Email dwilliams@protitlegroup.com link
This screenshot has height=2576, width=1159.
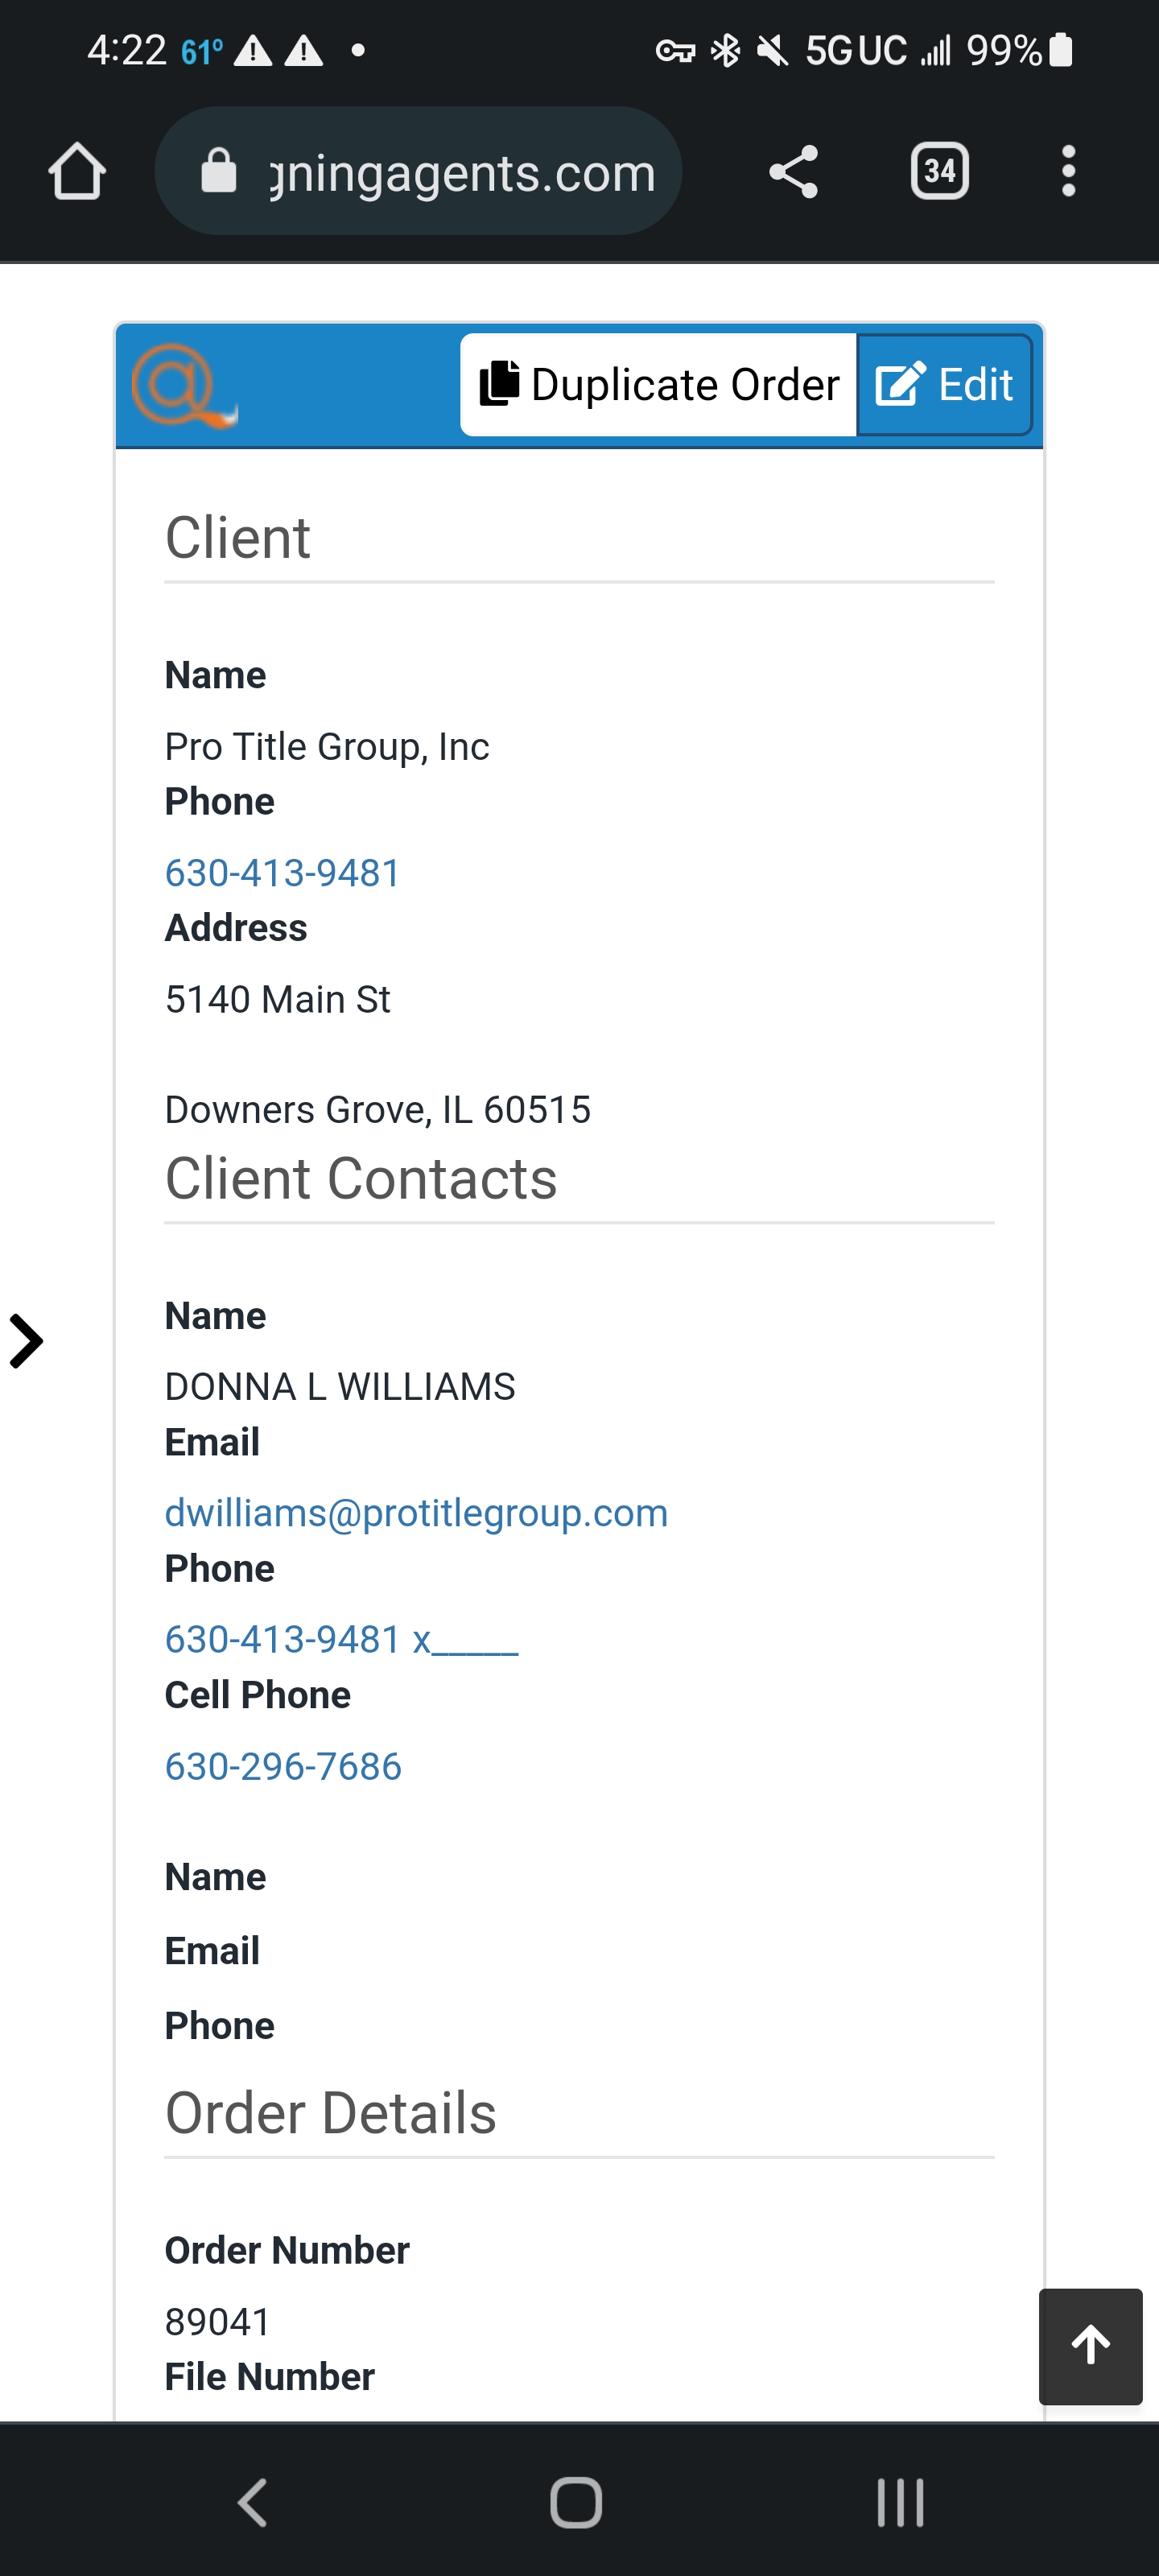416,1513
